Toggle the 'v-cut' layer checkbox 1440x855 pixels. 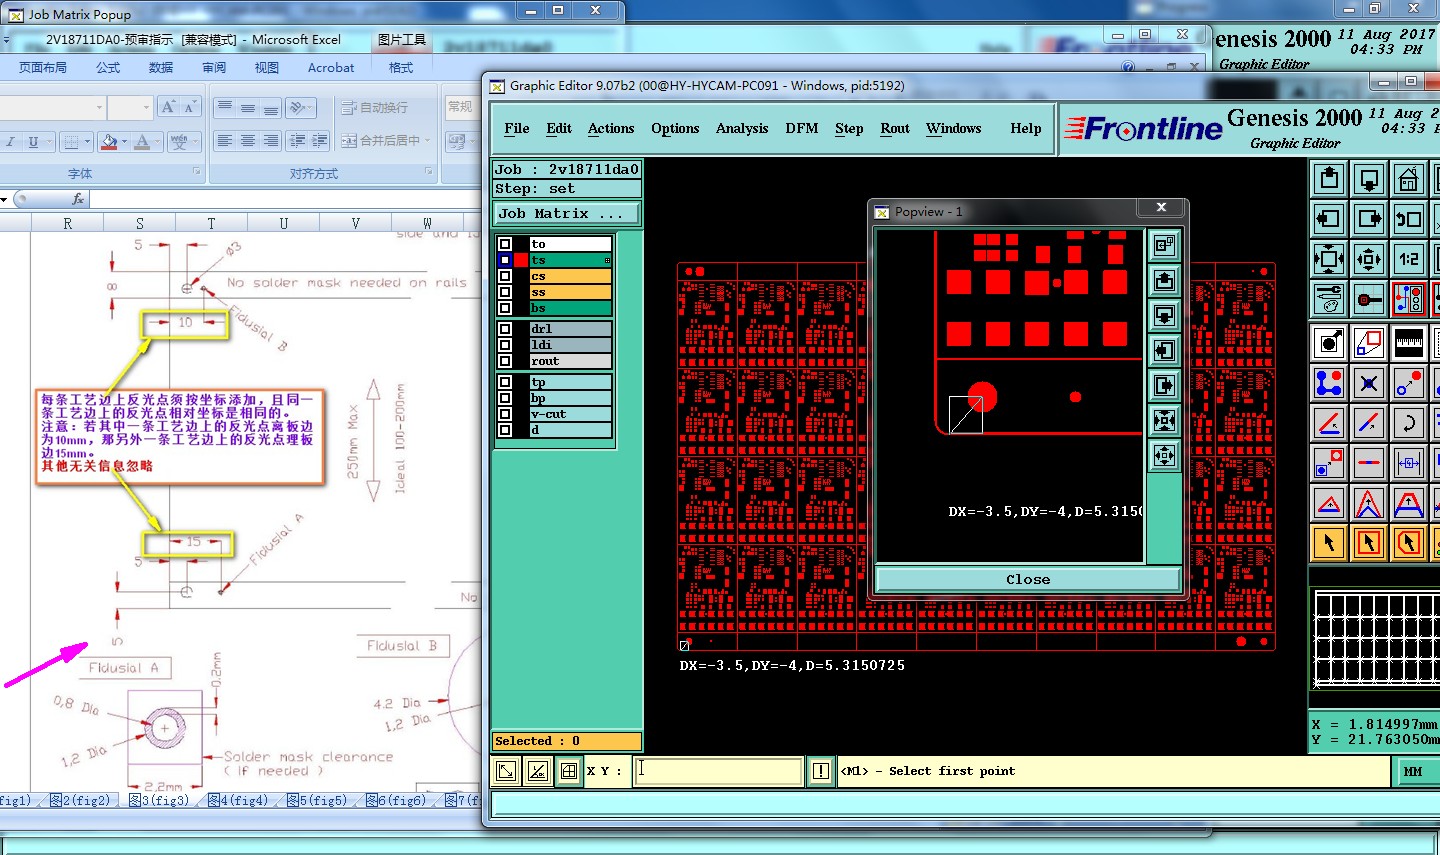505,414
